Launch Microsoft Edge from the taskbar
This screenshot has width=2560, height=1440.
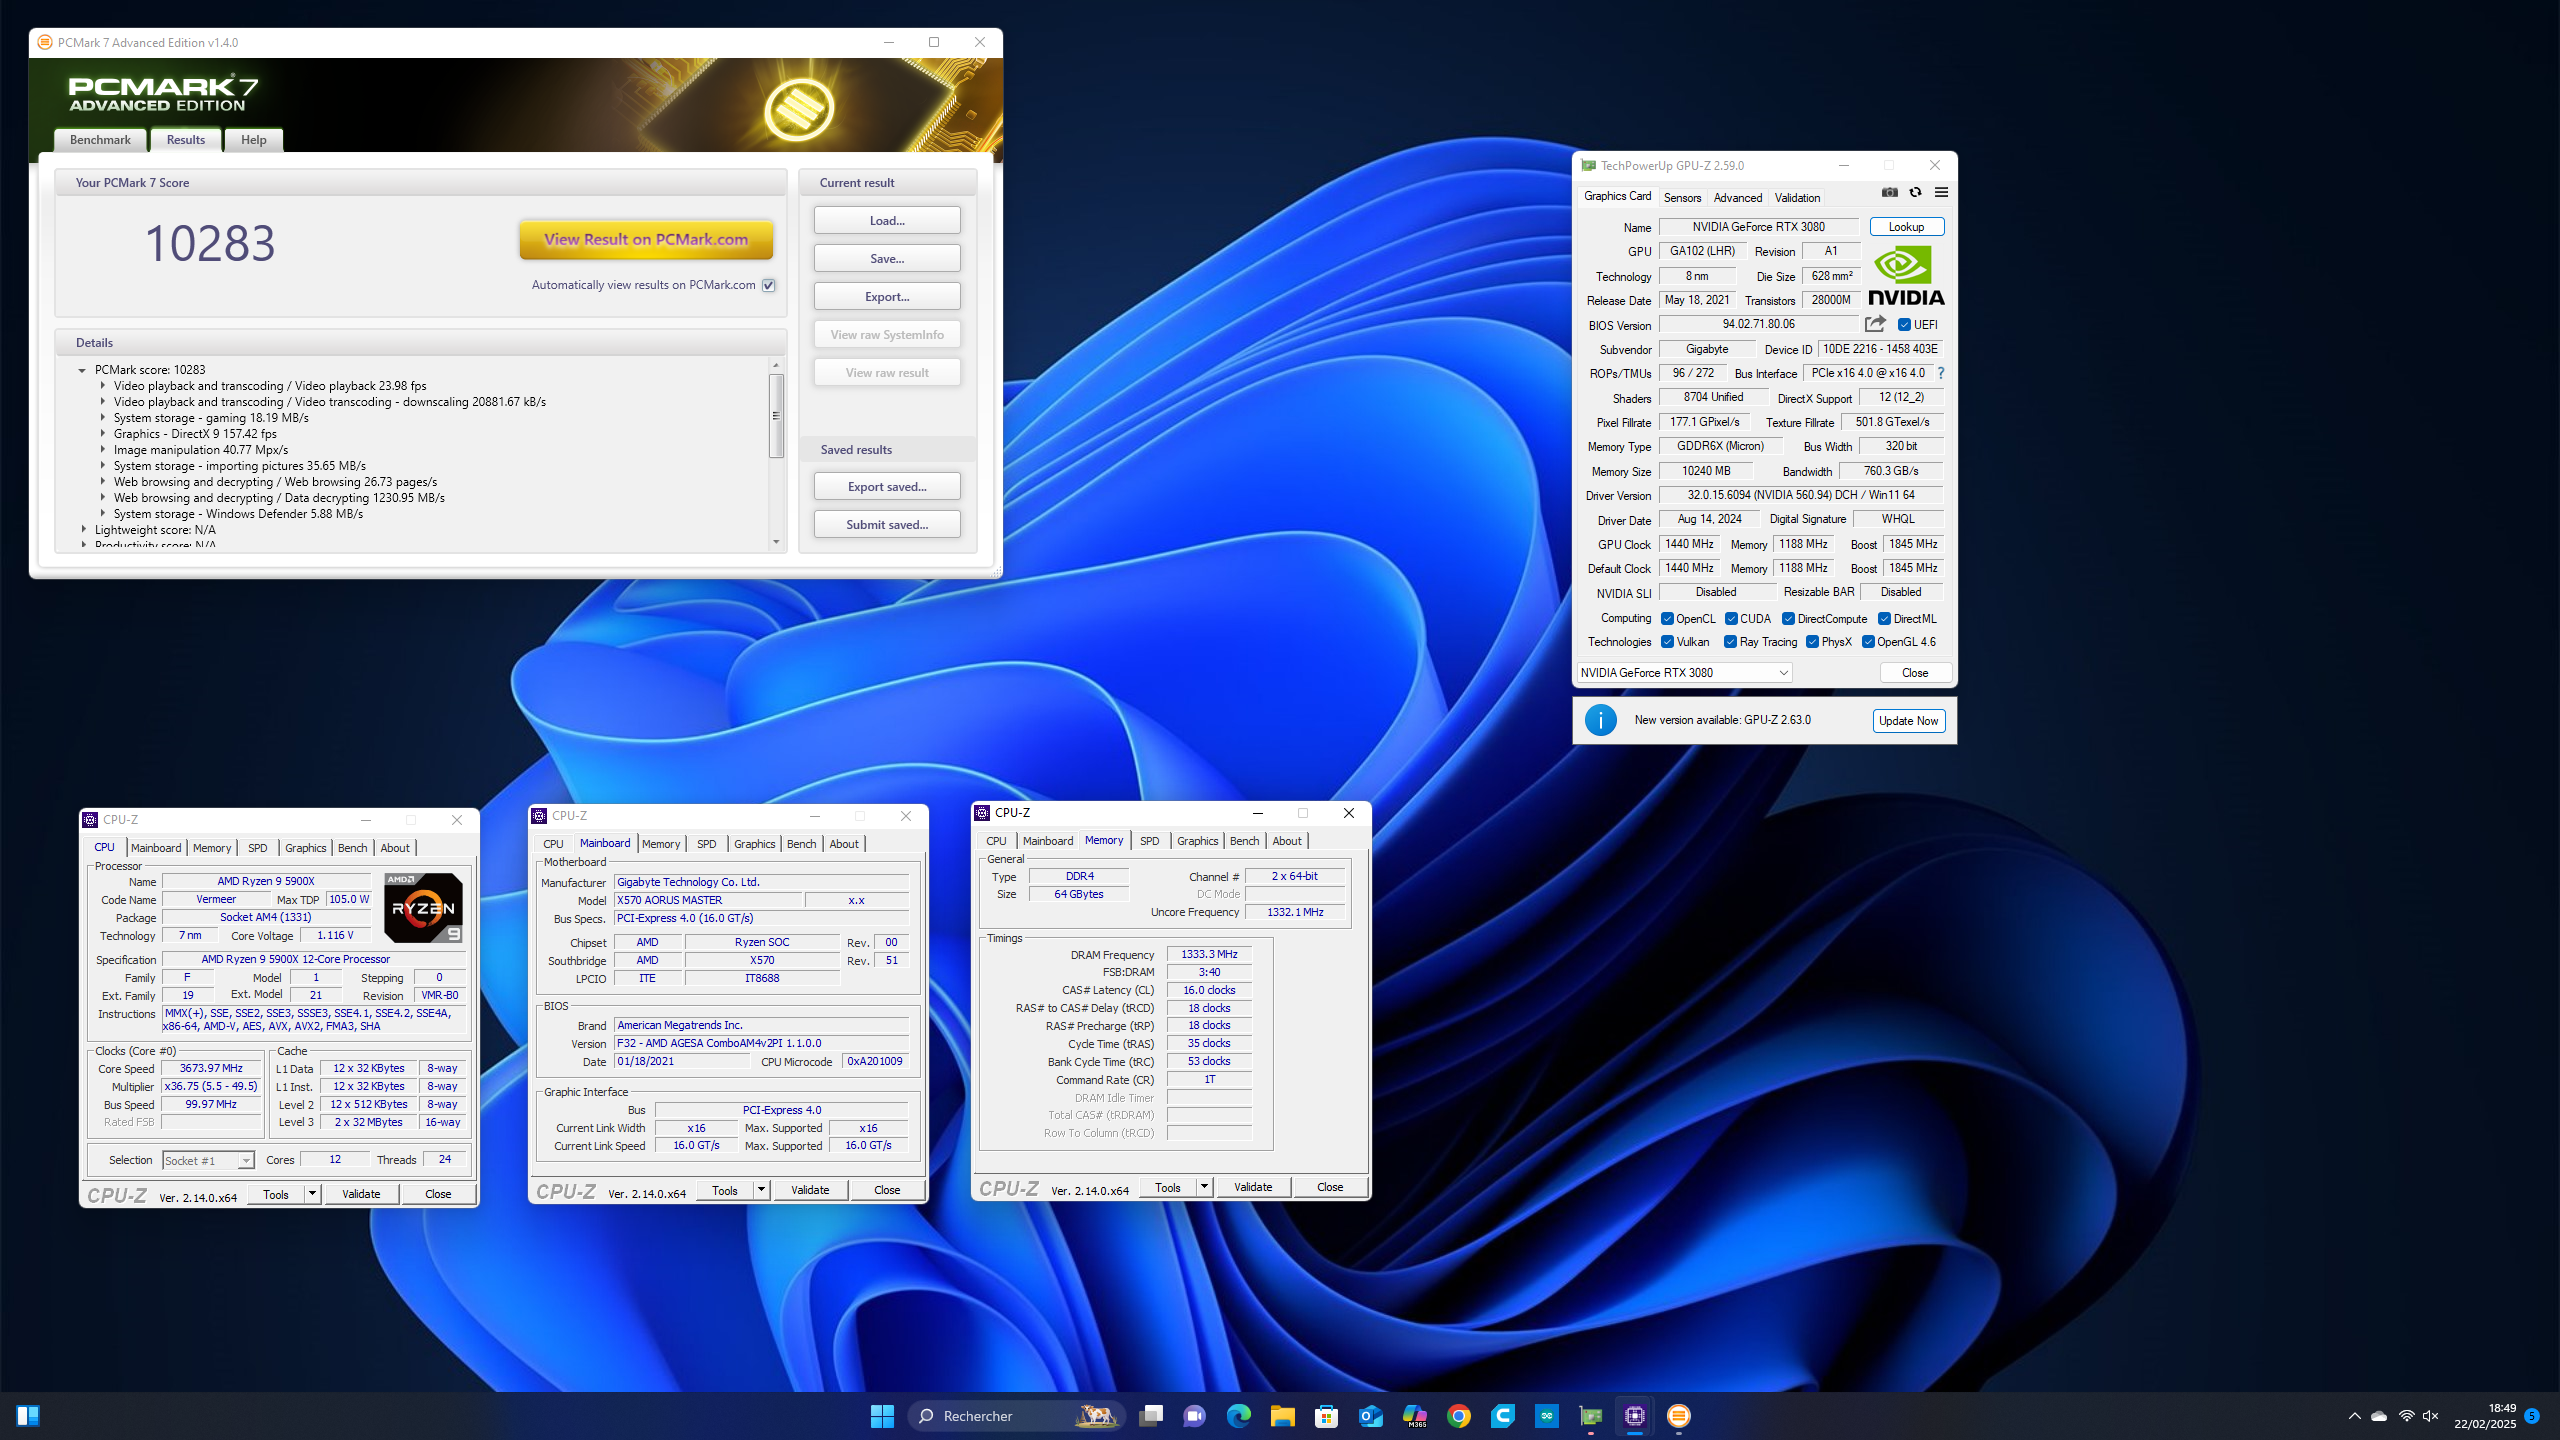(x=1238, y=1416)
